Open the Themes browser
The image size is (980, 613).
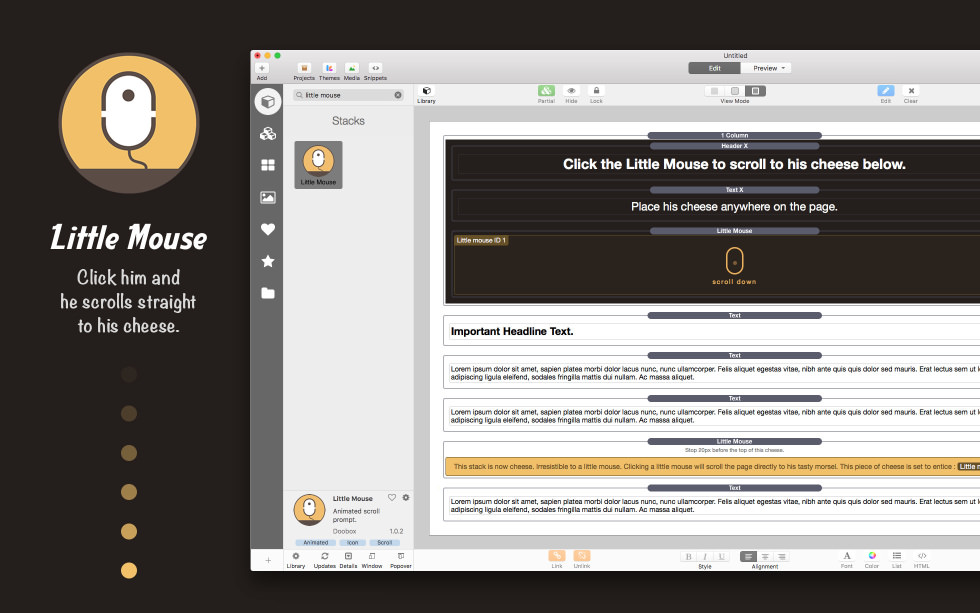(329, 68)
